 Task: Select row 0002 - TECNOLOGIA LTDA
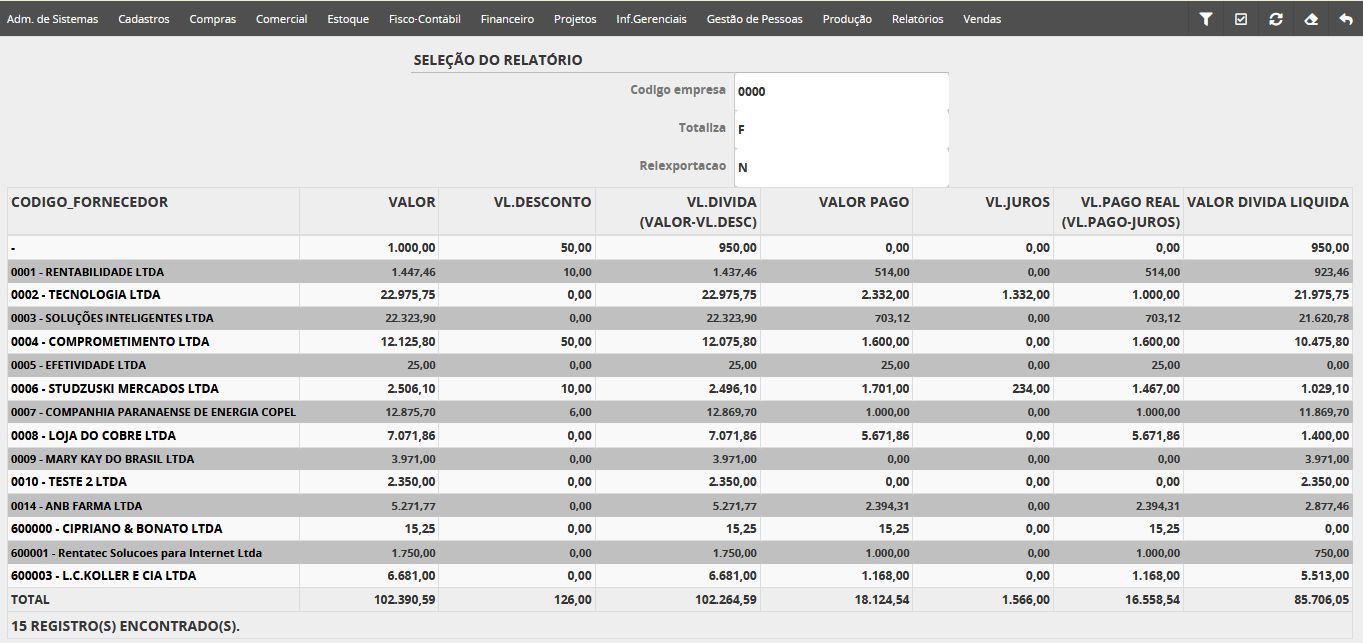tap(680, 295)
